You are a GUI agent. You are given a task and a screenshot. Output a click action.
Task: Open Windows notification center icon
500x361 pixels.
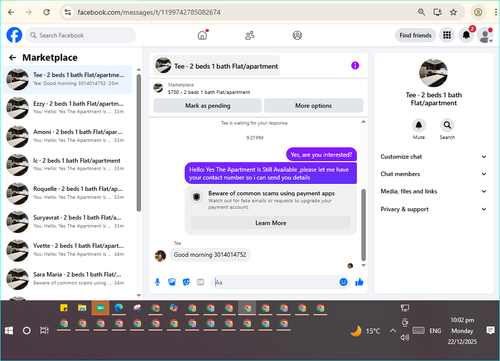pos(490,330)
